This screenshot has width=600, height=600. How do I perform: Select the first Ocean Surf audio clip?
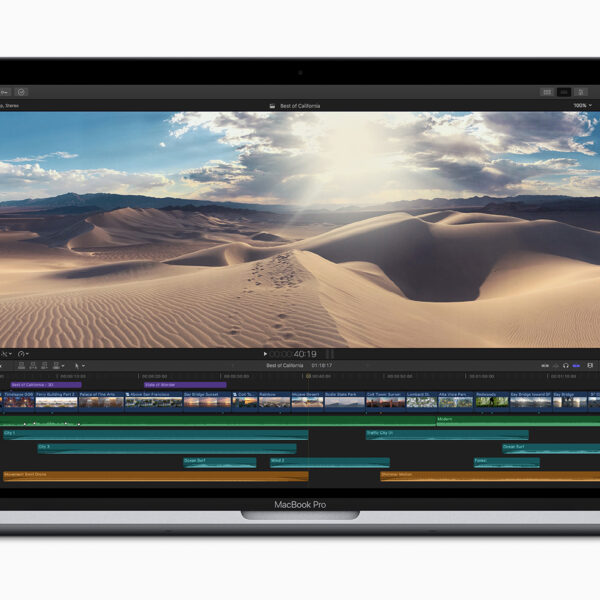[220, 463]
